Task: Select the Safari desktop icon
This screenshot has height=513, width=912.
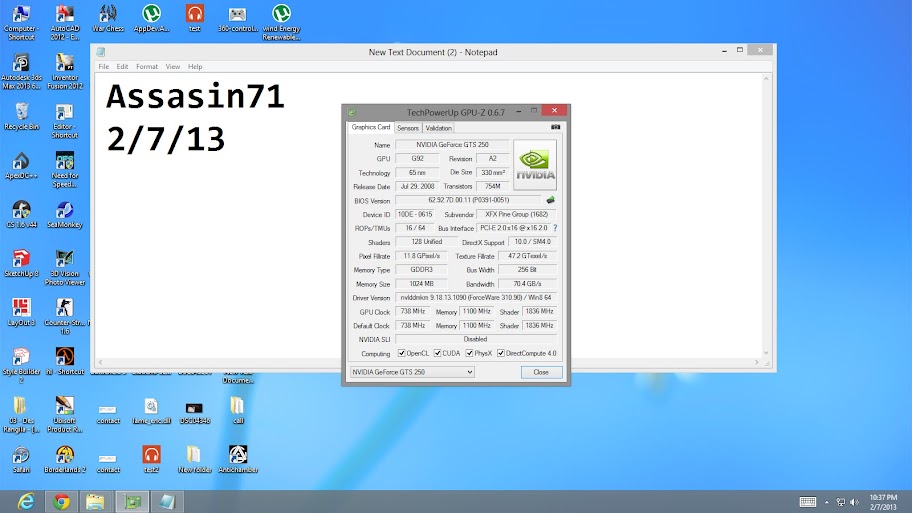Action: pos(22,459)
